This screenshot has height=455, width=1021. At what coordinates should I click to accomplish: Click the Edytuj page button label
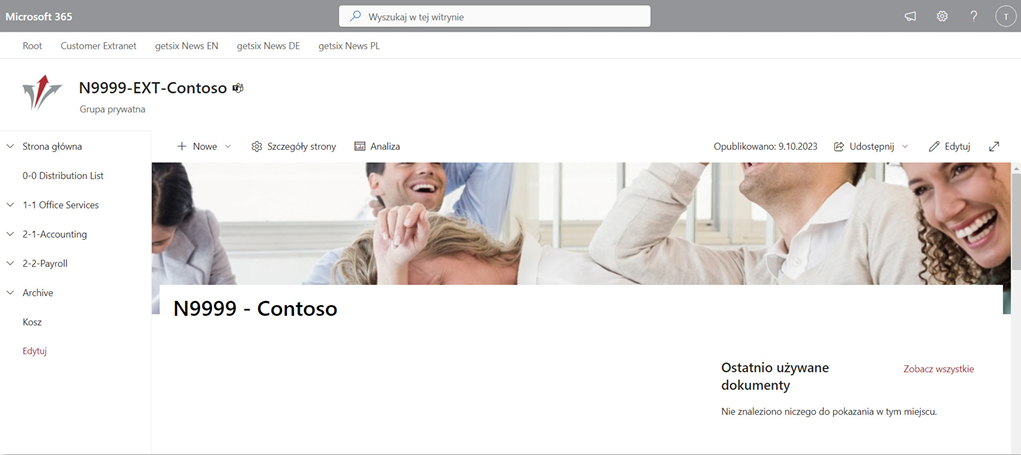pos(957,146)
